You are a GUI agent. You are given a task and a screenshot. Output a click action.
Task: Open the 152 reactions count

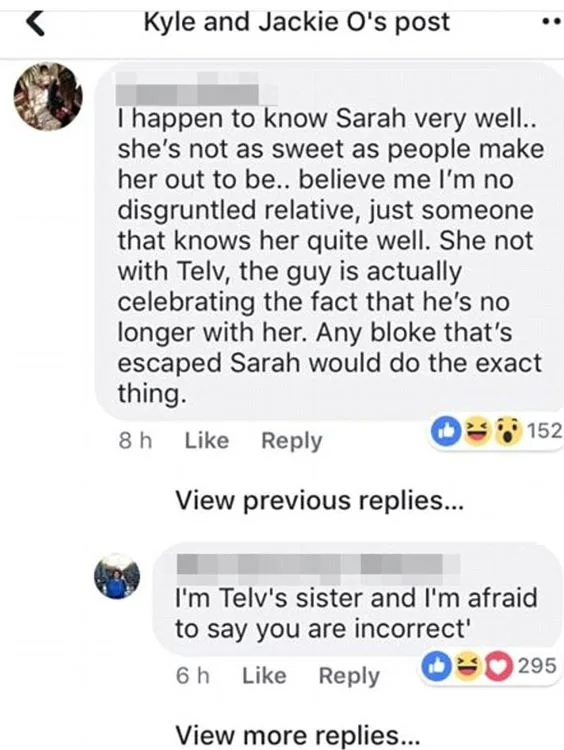pyautogui.click(x=544, y=430)
